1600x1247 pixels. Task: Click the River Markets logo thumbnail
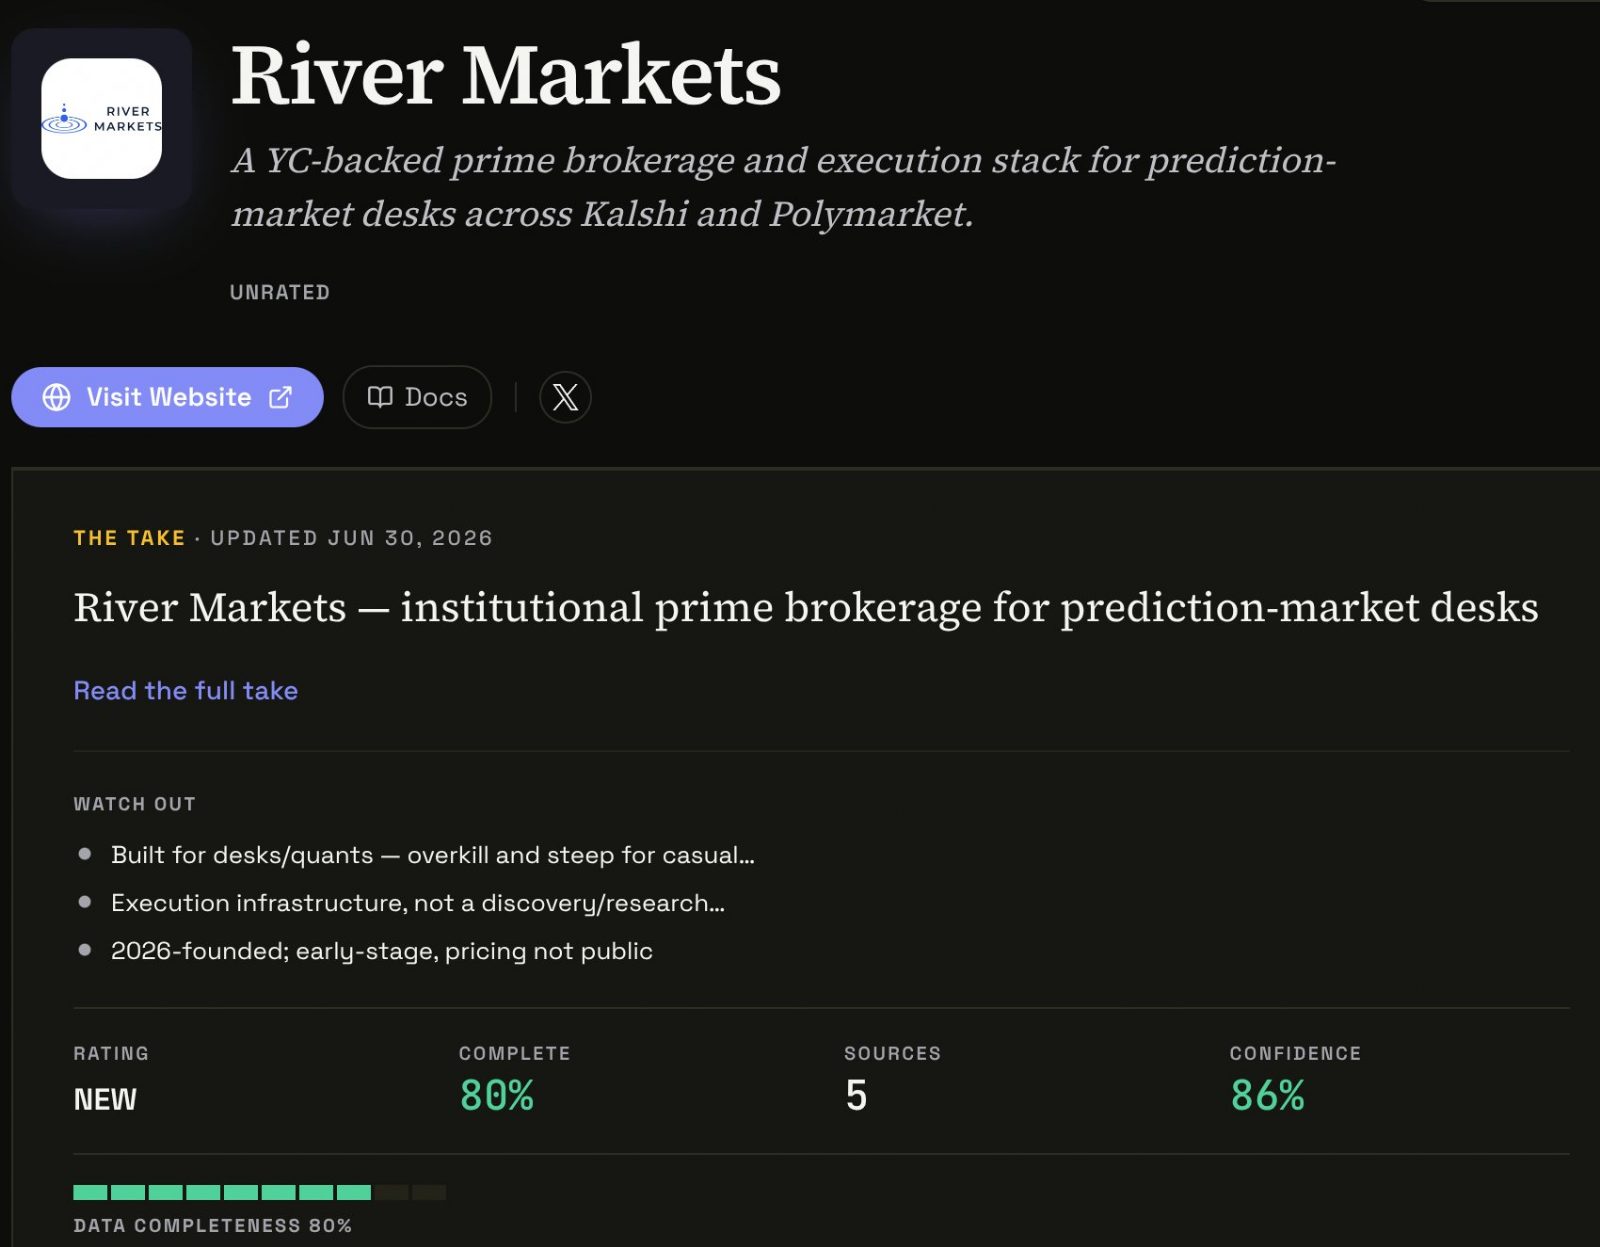tap(101, 119)
